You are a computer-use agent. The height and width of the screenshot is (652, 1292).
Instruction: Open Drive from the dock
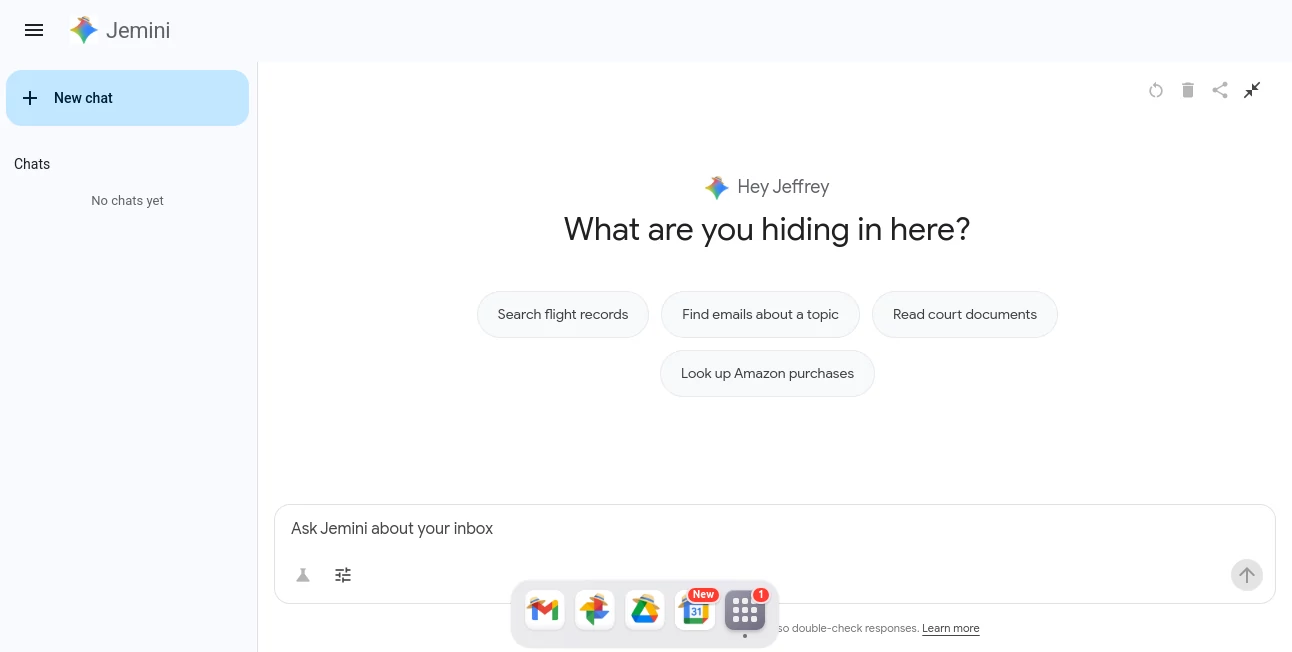tap(645, 610)
